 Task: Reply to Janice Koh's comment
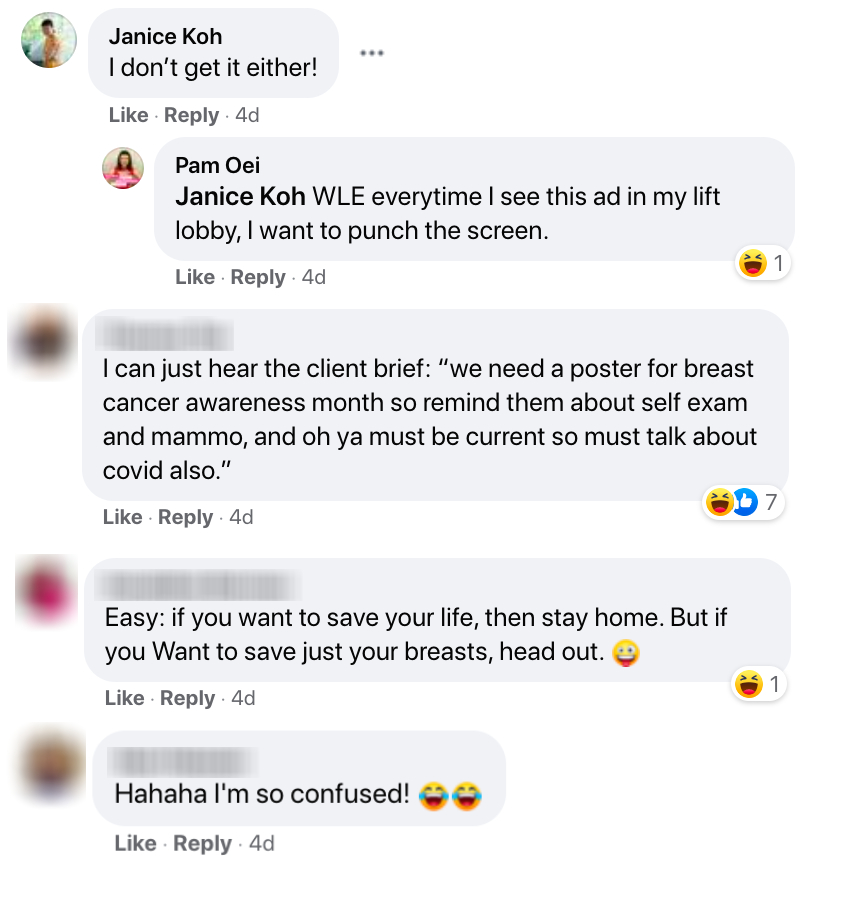point(191,115)
